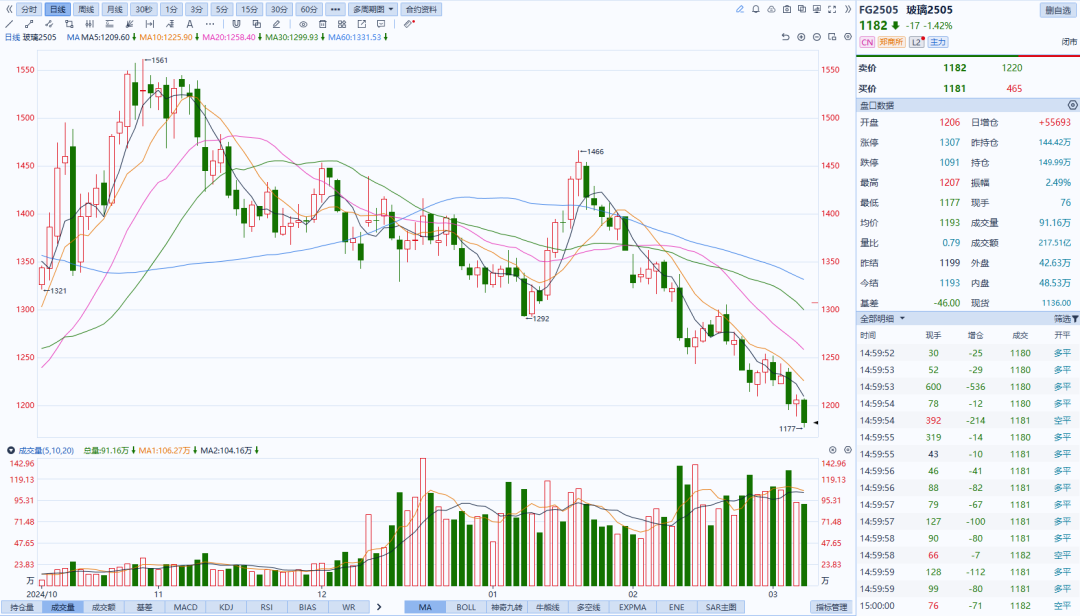Screen dimensions: 1080x616
Task: Open the grid layout icon
Action: click(x=342, y=24)
